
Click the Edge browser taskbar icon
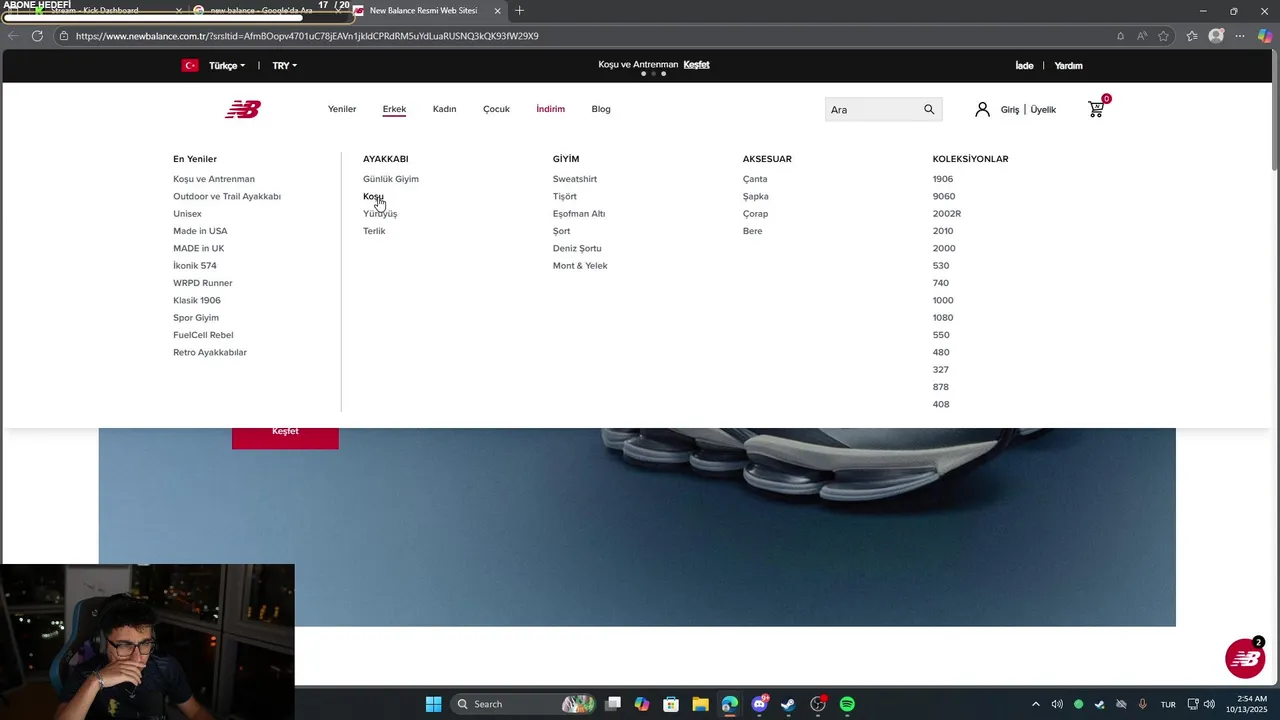[730, 704]
